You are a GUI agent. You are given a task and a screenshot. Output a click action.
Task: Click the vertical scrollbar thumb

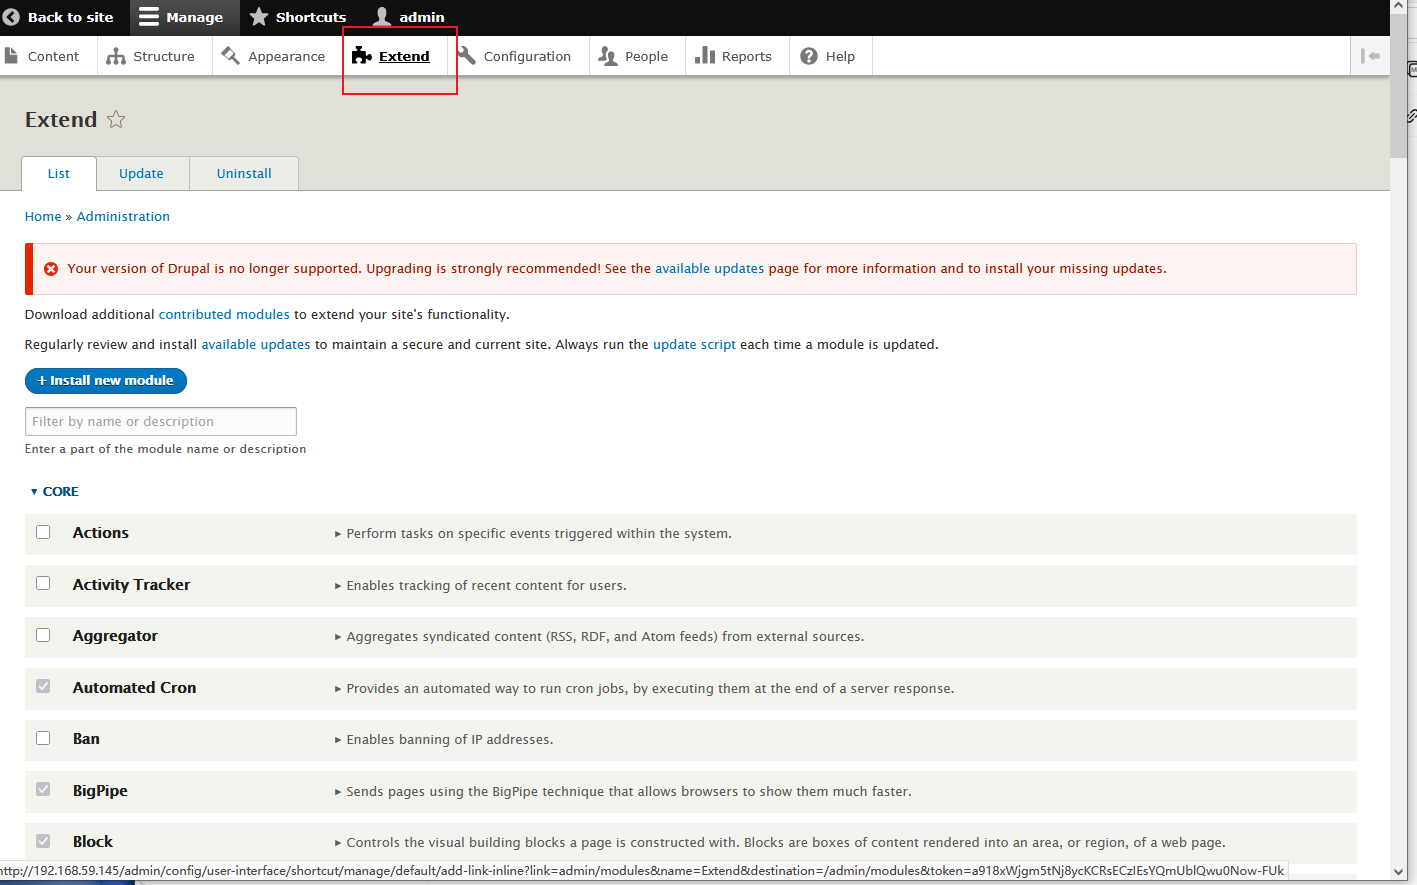tap(1398, 87)
